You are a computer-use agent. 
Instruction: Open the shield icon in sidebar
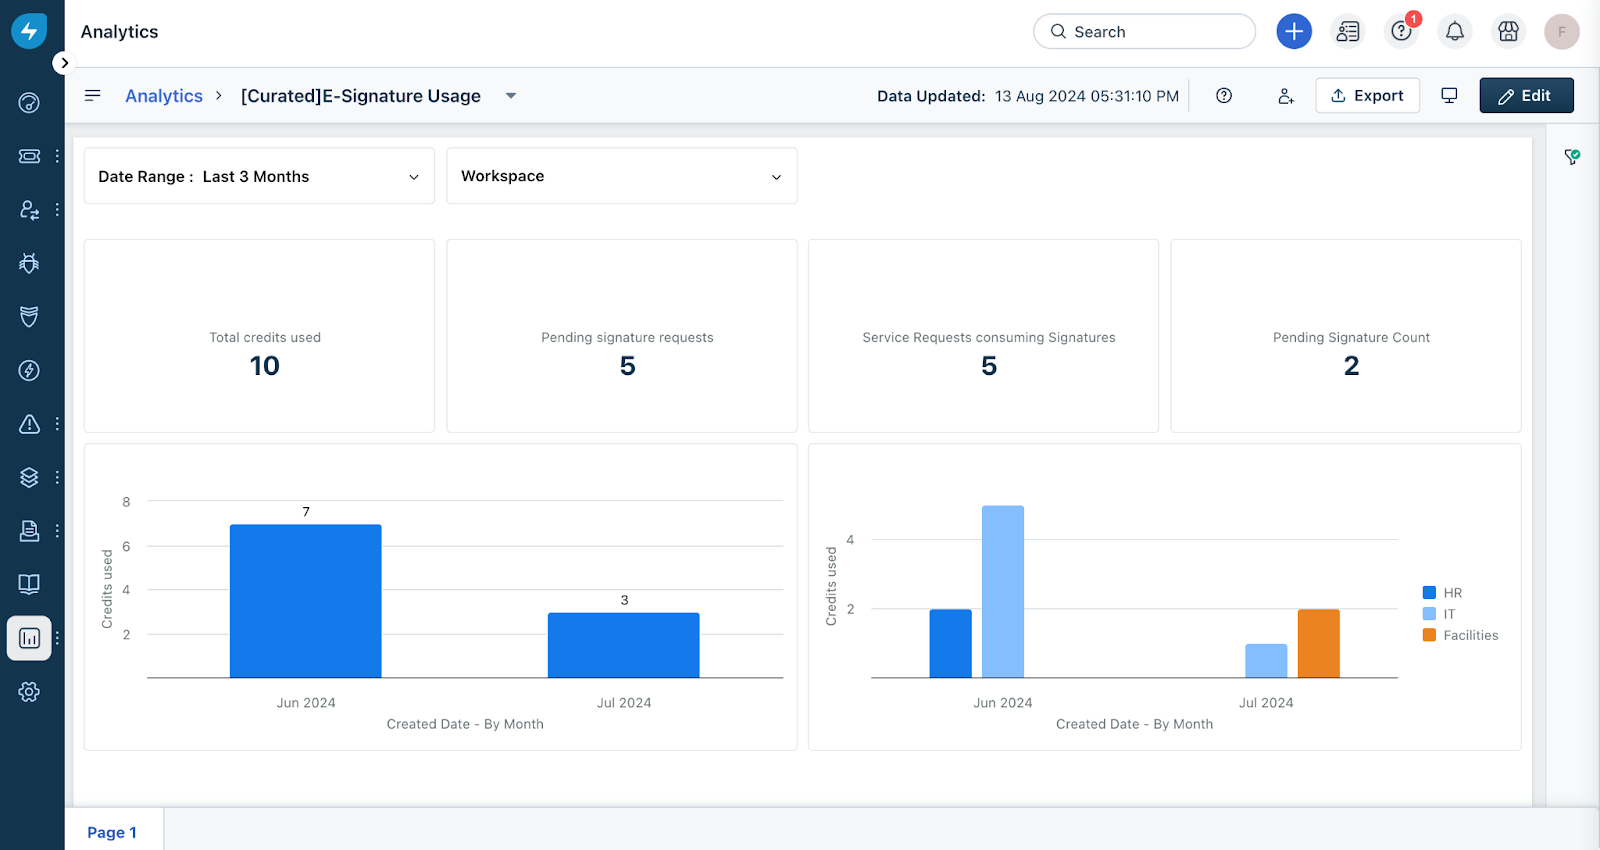[29, 317]
